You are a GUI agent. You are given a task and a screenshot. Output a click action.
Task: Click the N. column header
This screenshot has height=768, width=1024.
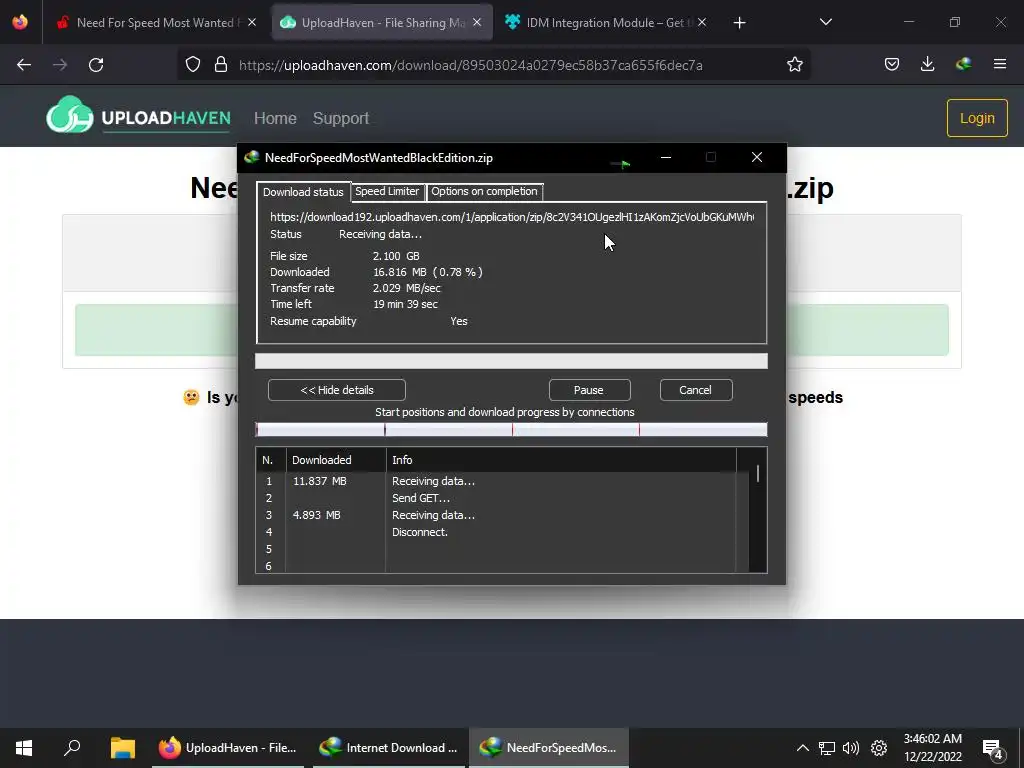(270, 460)
